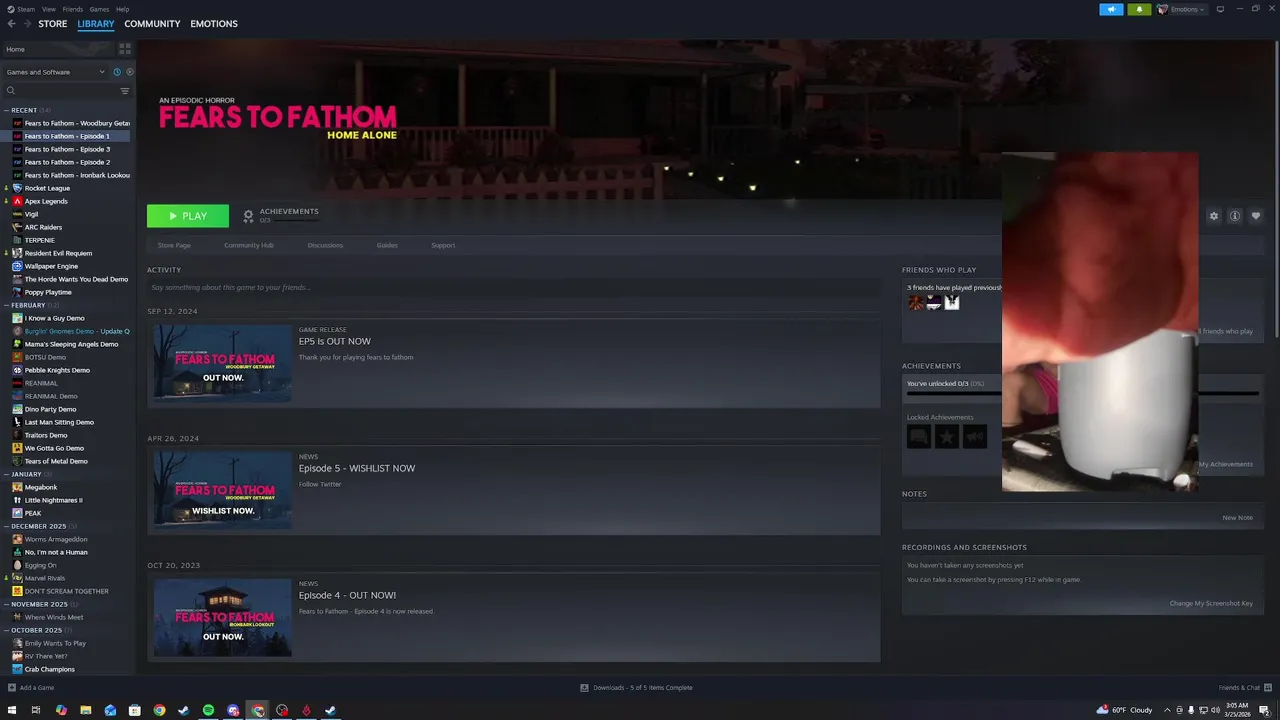
Task: Collapse the JANUARY category
Action: tap(26, 474)
